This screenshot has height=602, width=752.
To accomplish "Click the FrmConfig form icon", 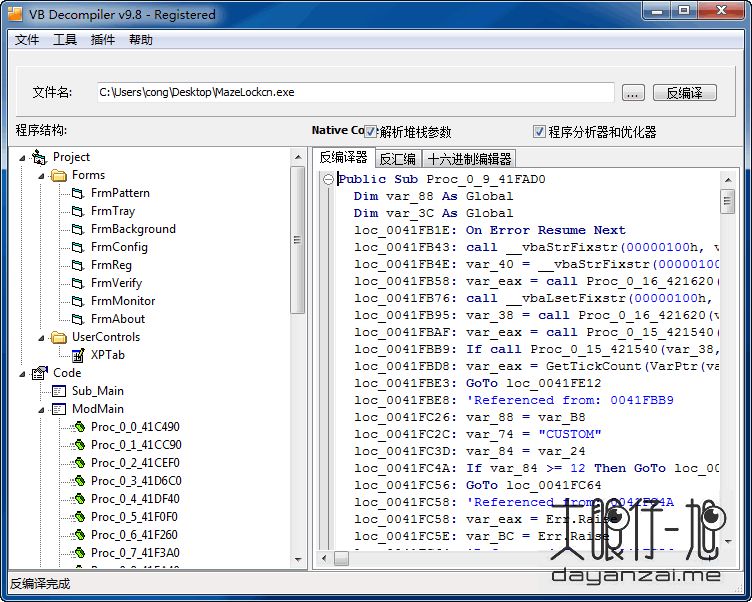I will coord(78,247).
